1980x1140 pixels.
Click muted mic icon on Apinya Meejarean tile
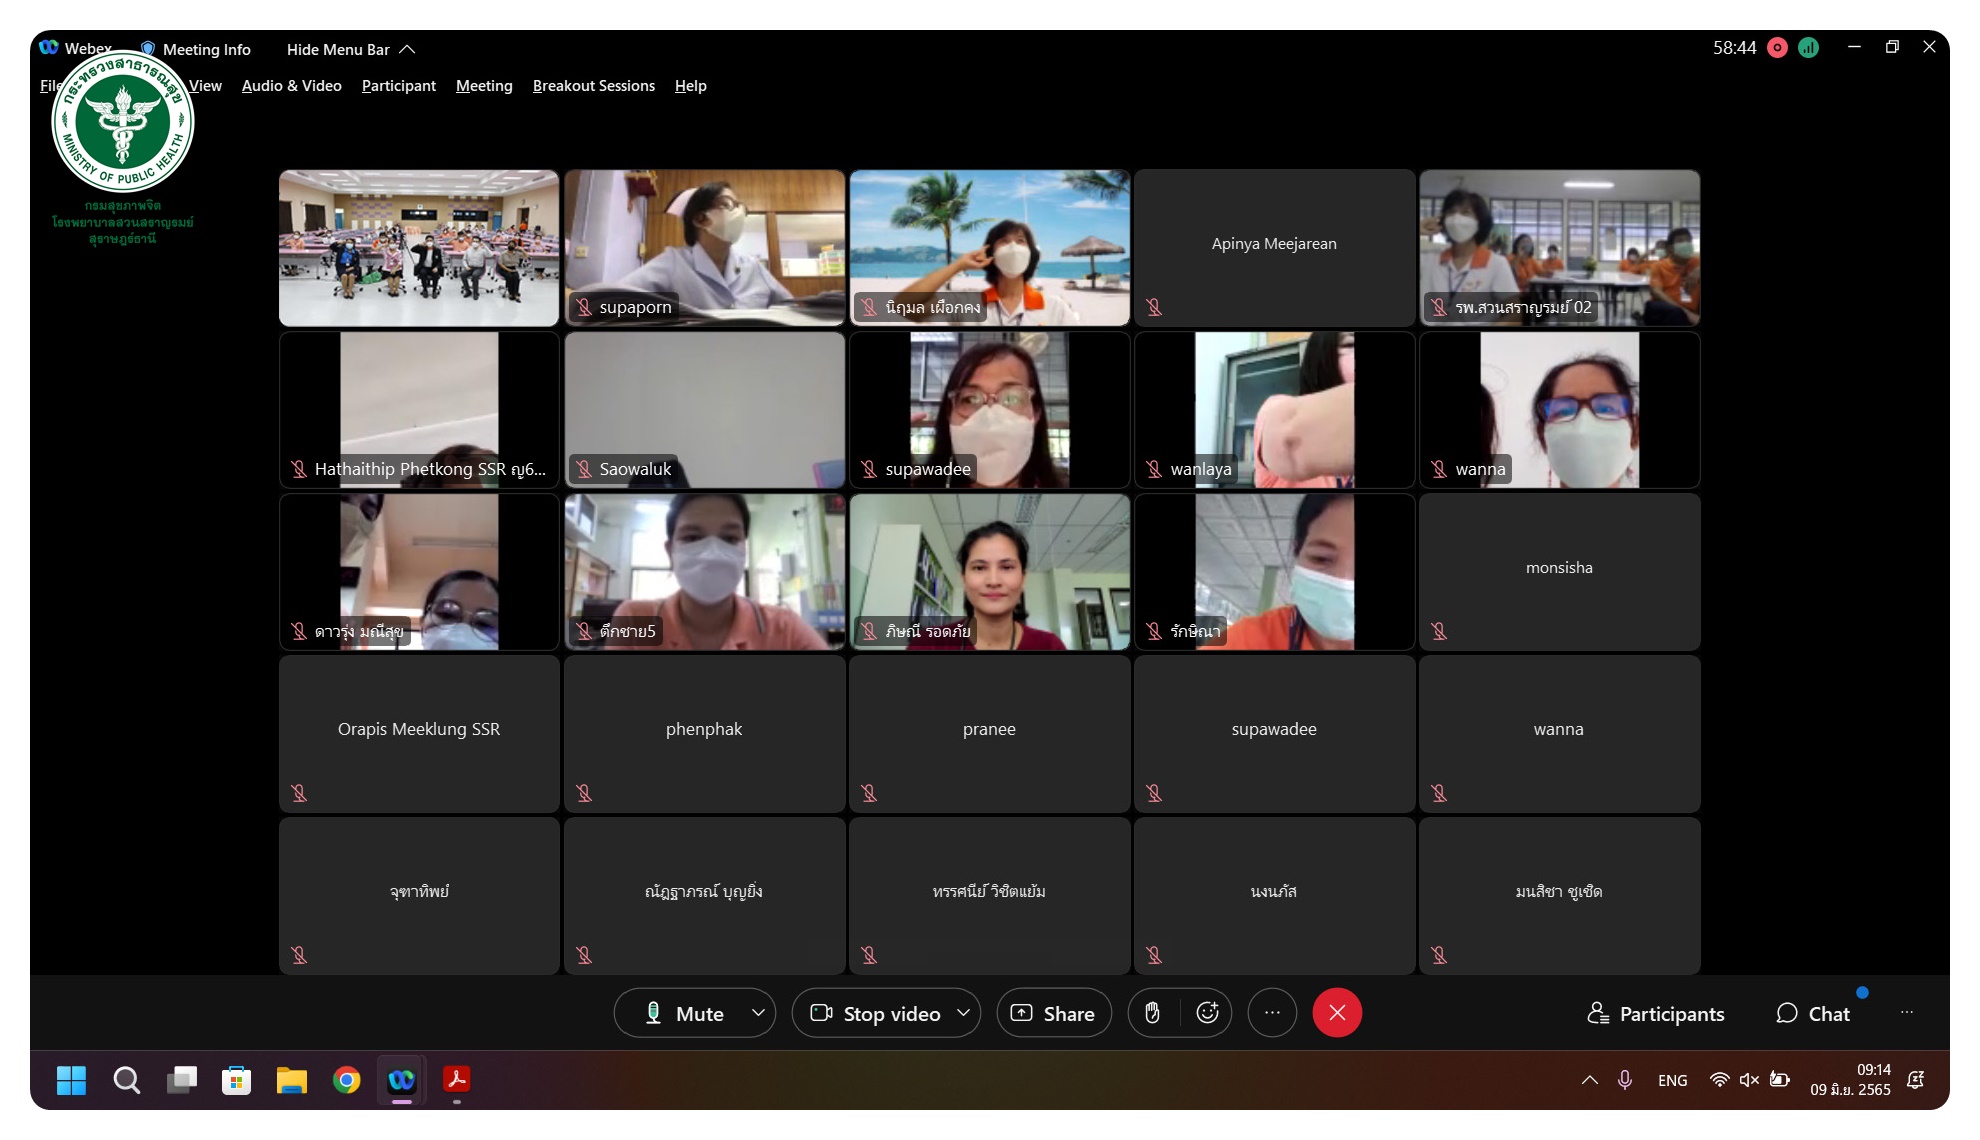point(1154,307)
